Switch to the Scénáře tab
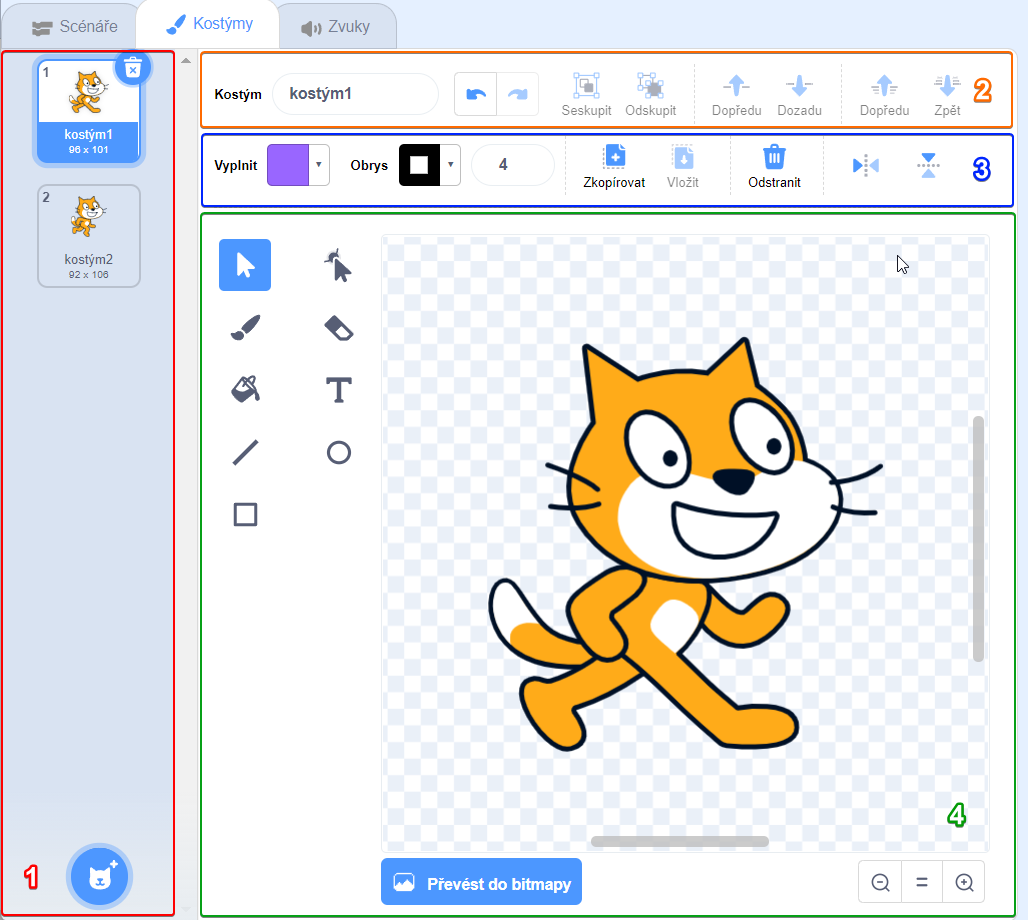1028x920 pixels. 74,27
